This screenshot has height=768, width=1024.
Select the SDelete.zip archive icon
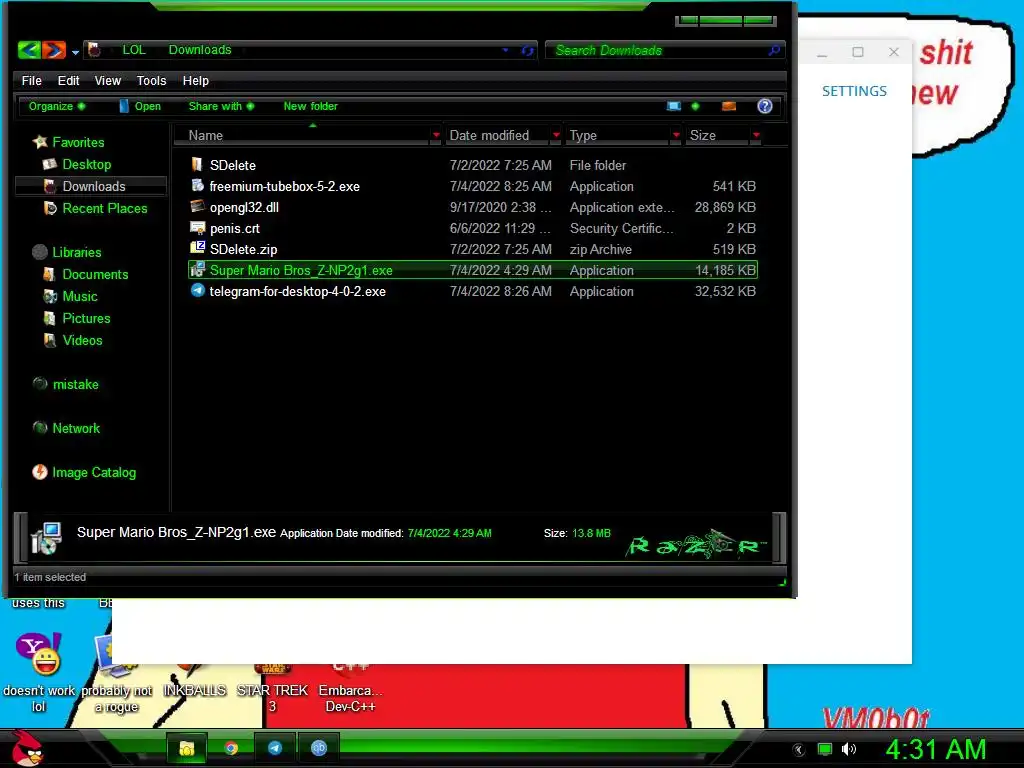click(197, 248)
